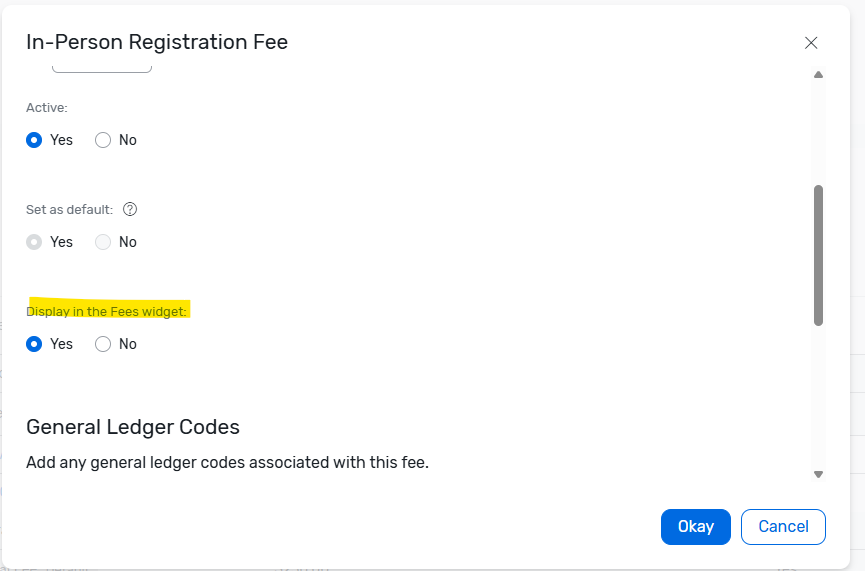Click the general ledger codes description text
Screen dimensions: 865x571
pos(227,463)
